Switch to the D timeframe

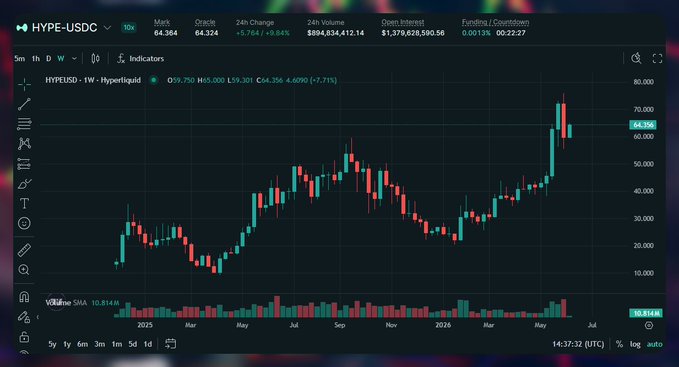click(x=48, y=58)
